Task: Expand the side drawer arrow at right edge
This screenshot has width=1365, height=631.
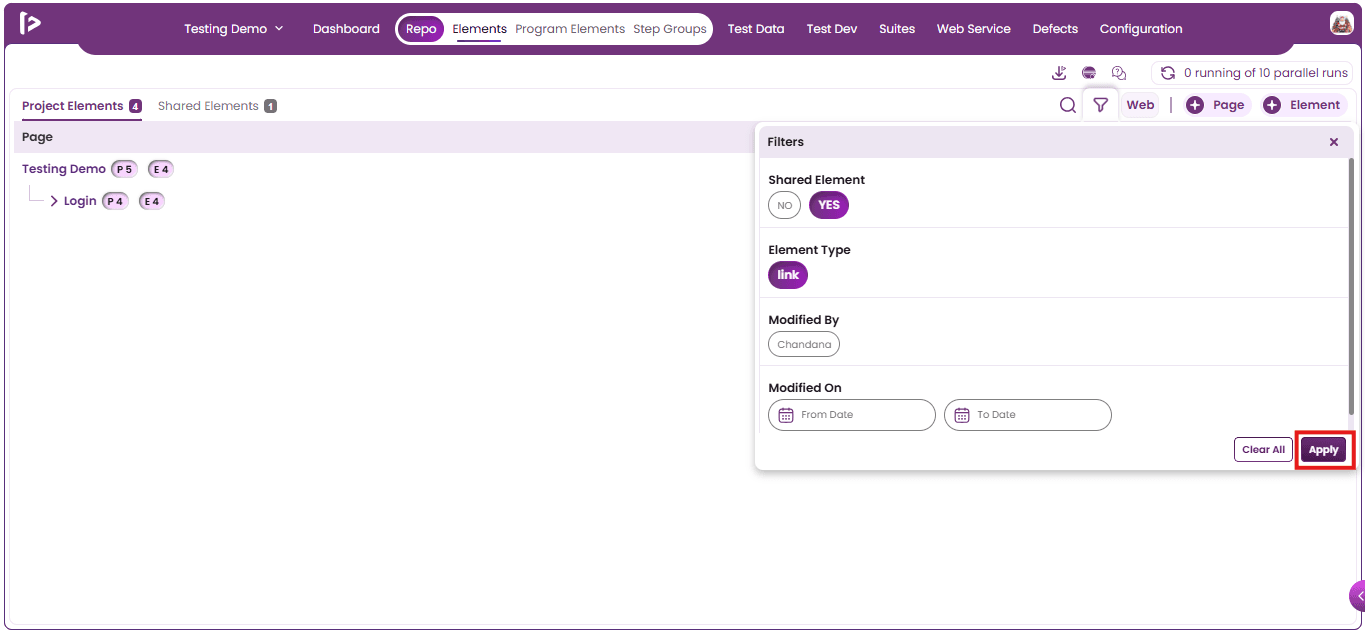Action: click(x=1358, y=596)
